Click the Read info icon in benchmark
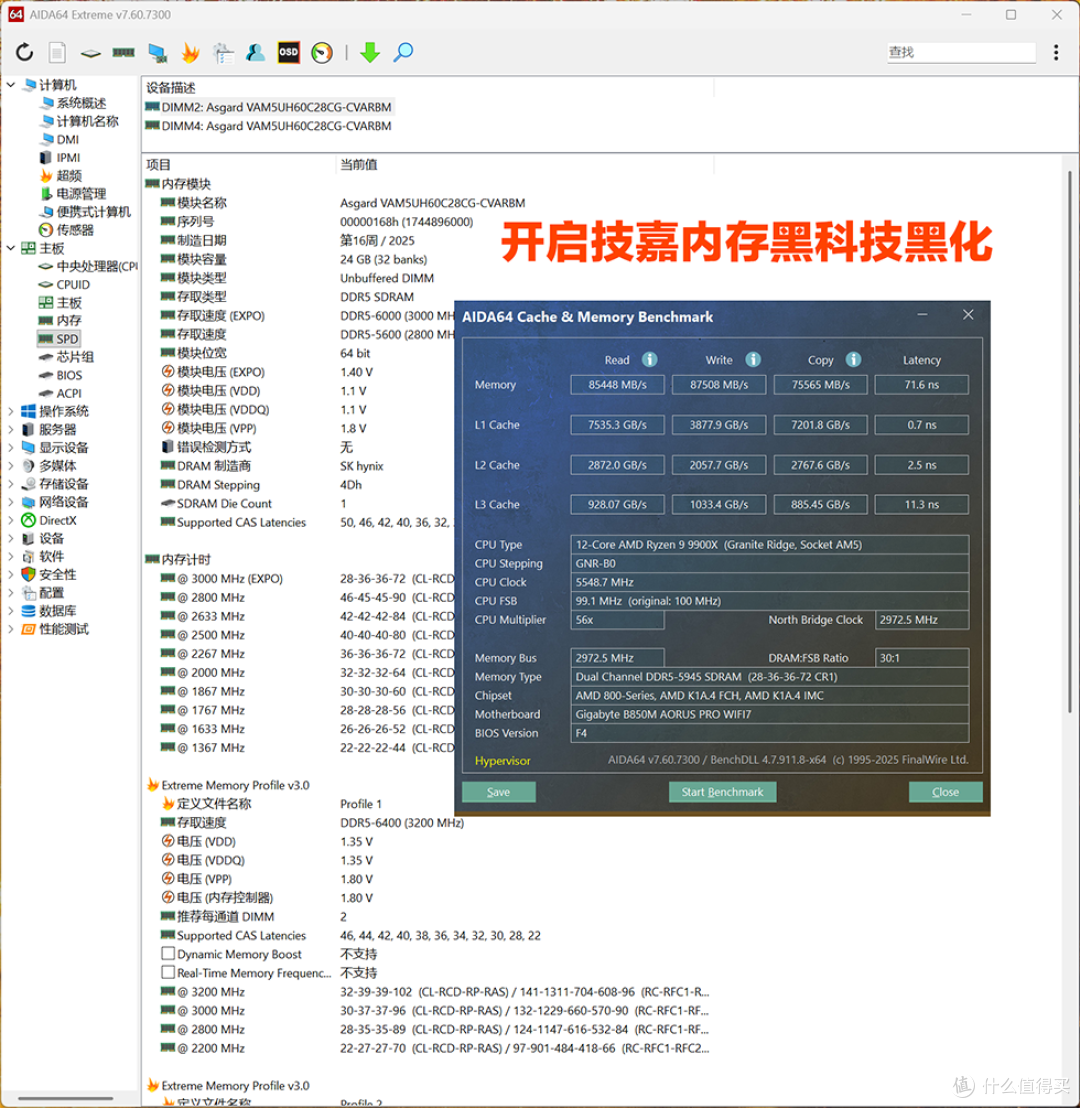The width and height of the screenshot is (1080, 1108). 650,360
